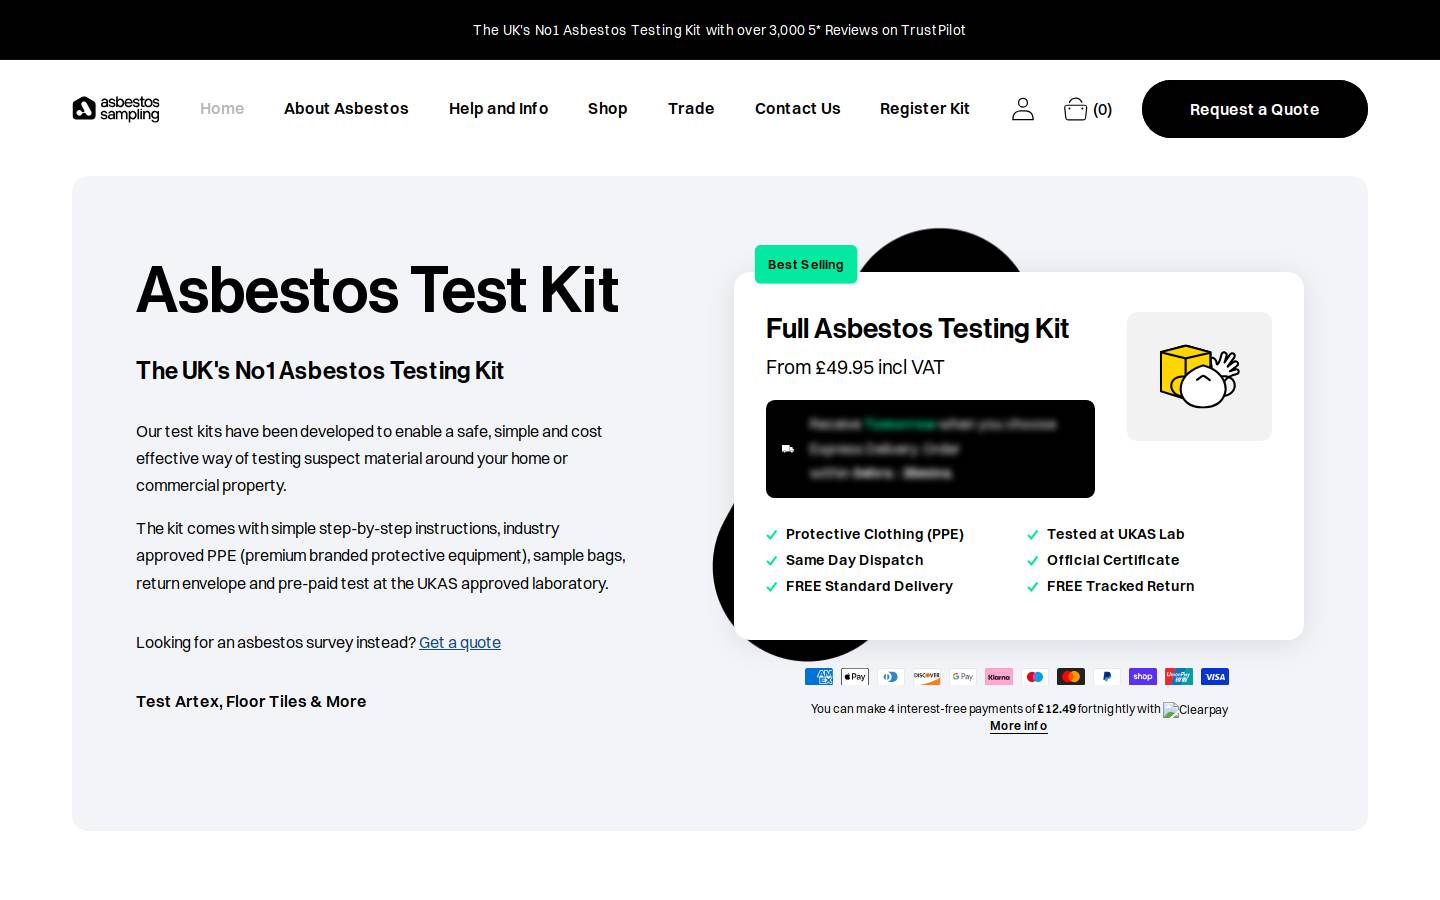Open the Trade menu item
The height and width of the screenshot is (900, 1440).
pyautogui.click(x=691, y=109)
